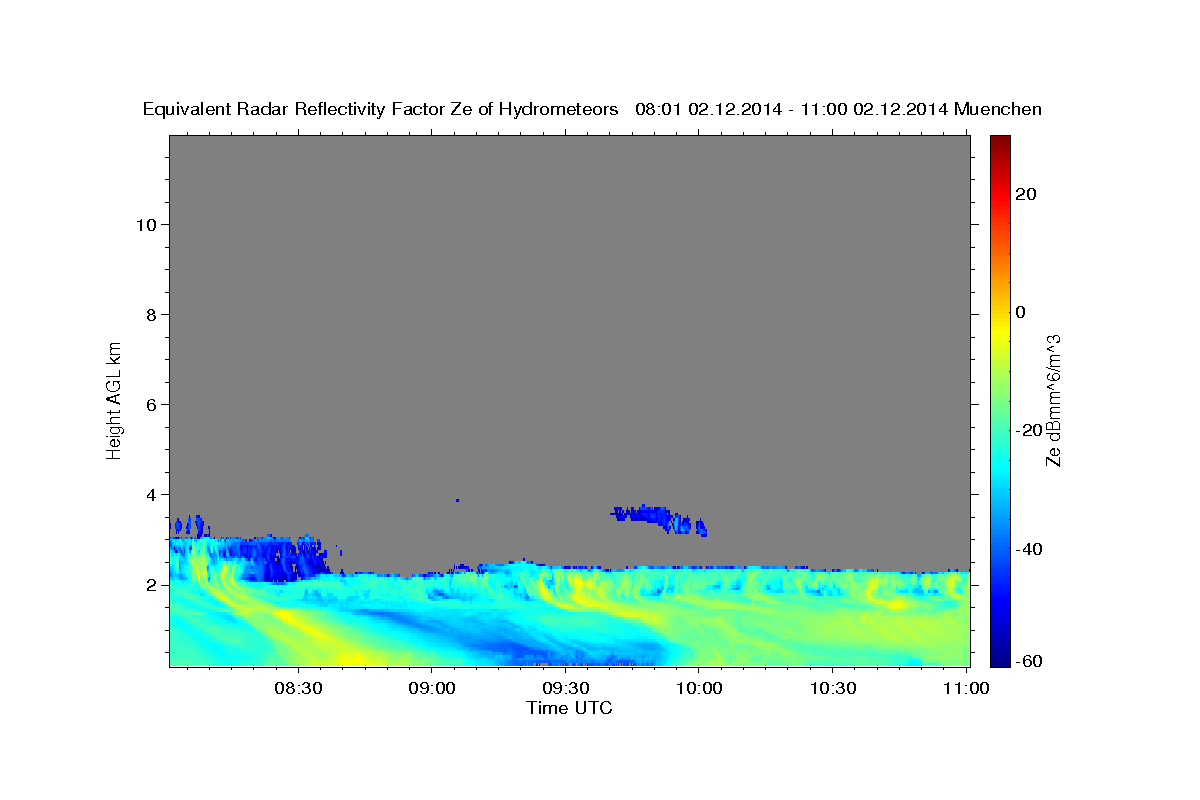Click the '09:00' time tick label
1200x800 pixels.
pyautogui.click(x=432, y=688)
